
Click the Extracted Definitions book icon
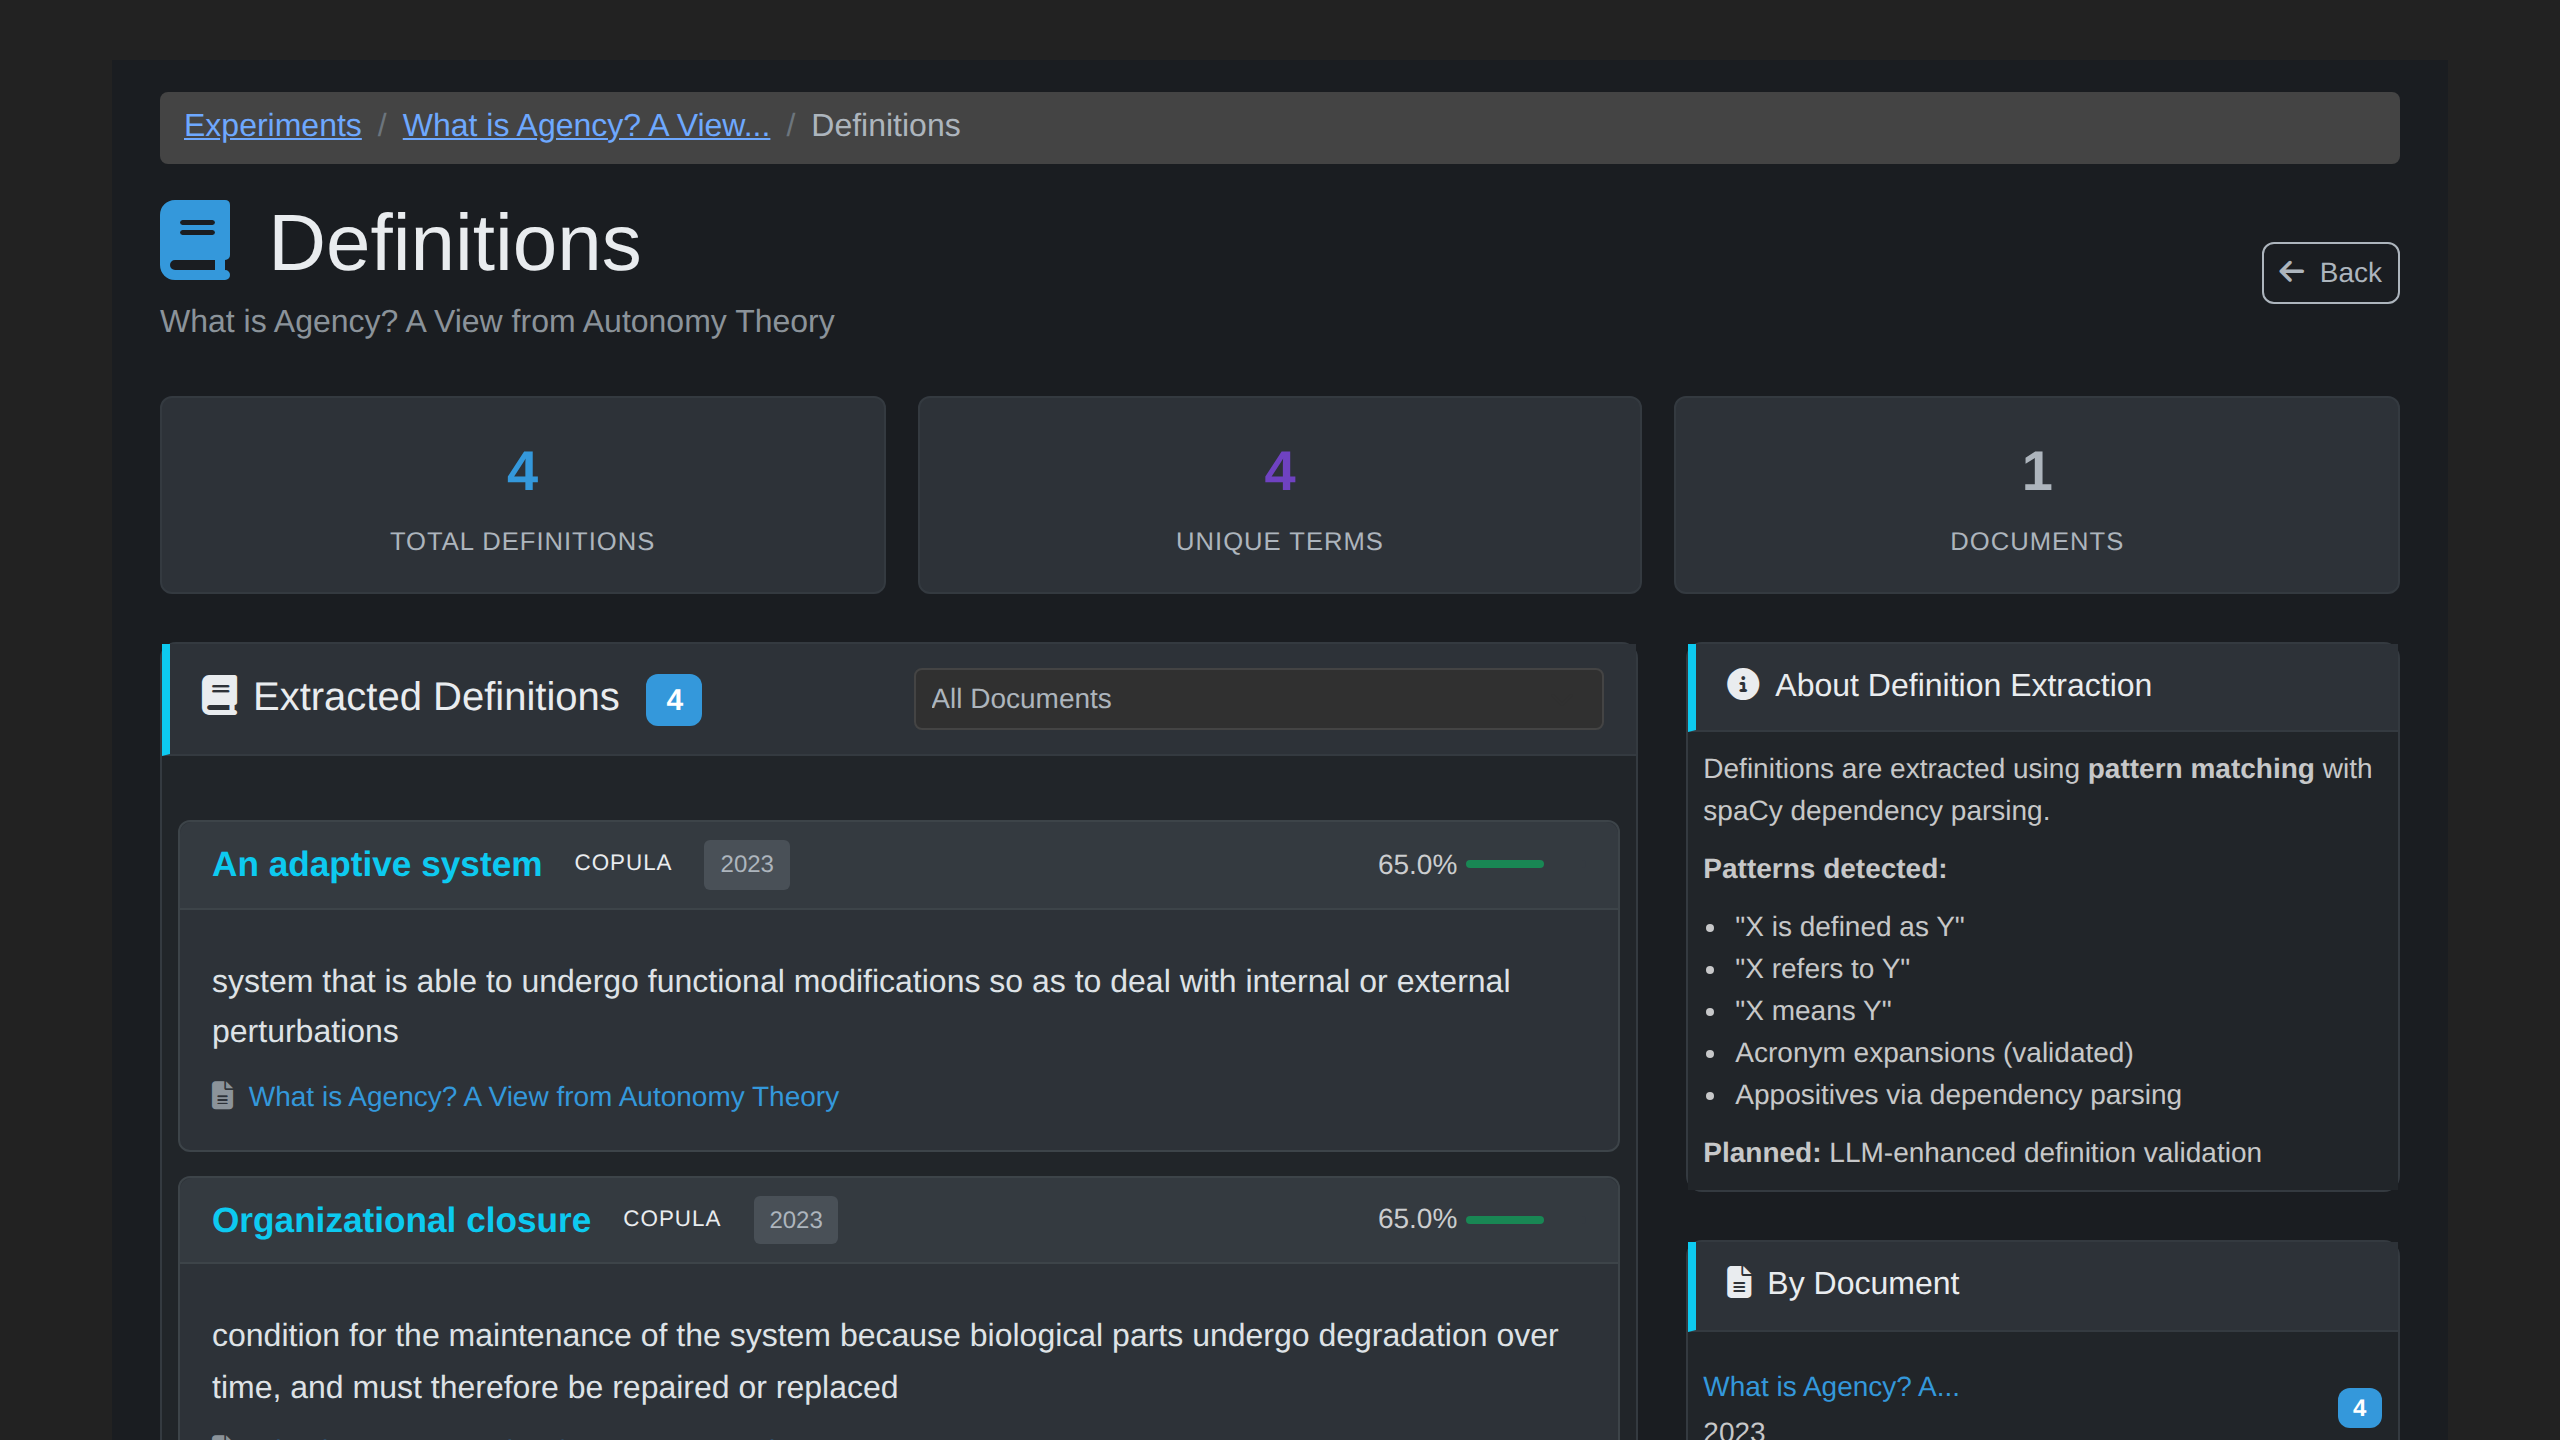(219, 696)
